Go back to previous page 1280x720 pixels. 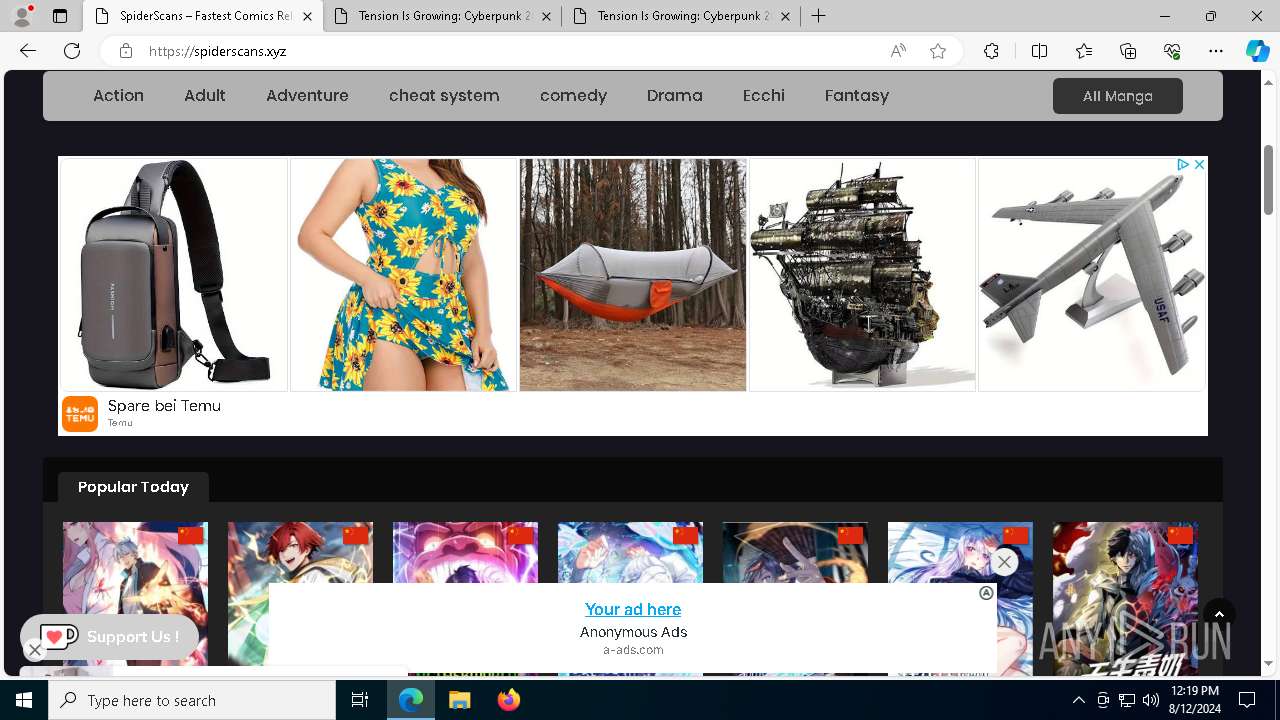coord(28,51)
